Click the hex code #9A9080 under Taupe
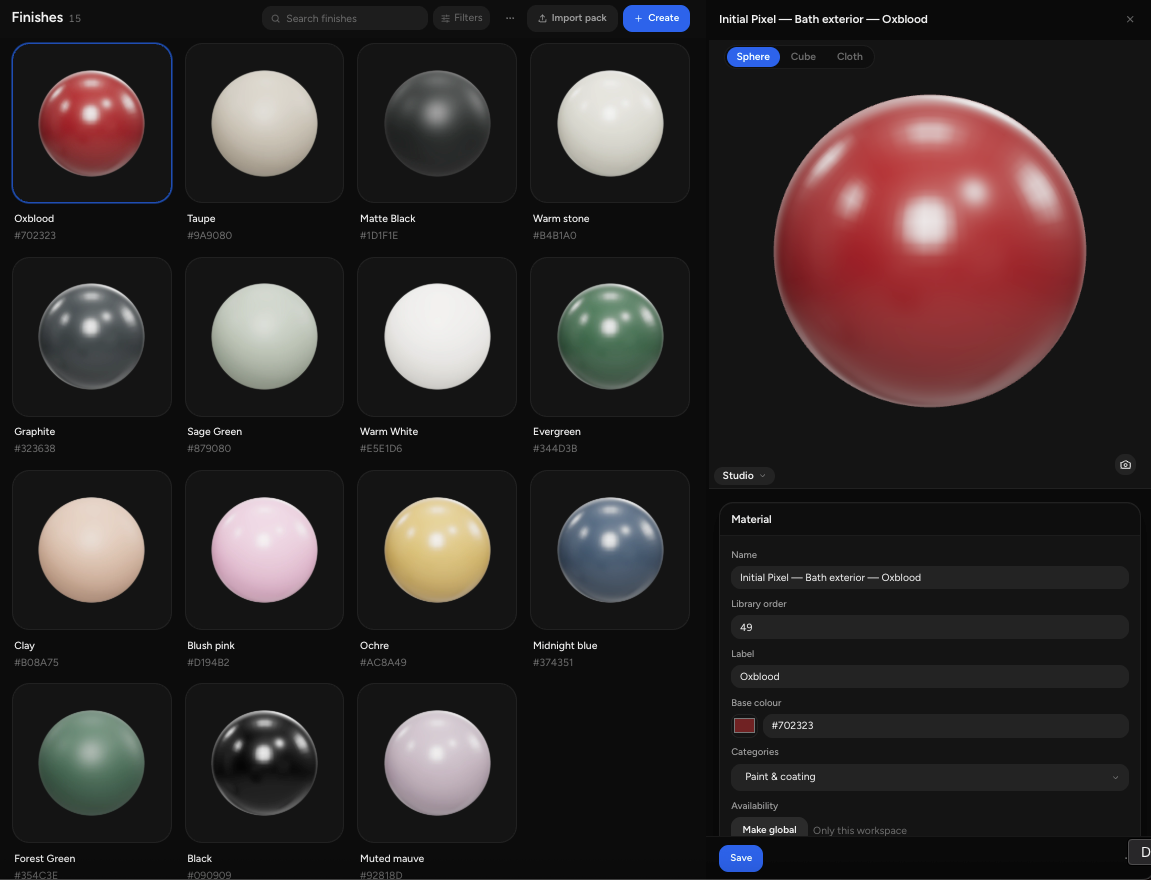Image resolution: width=1151 pixels, height=880 pixels. click(209, 236)
